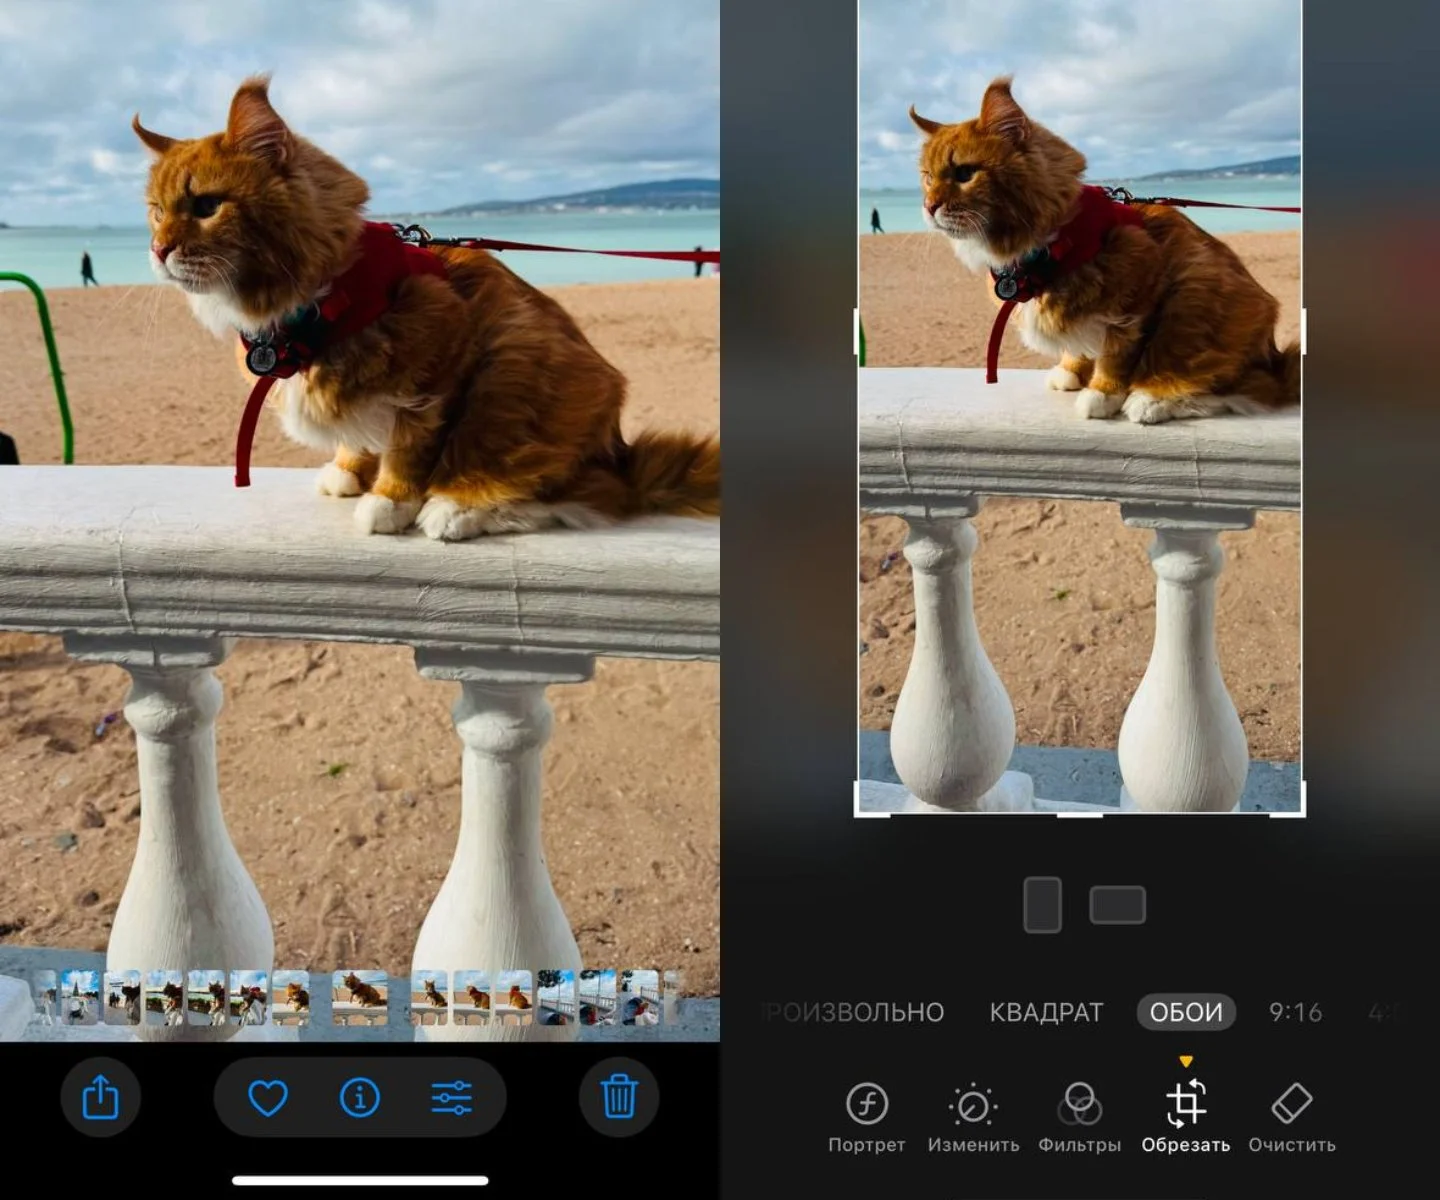The image size is (1440, 1200).
Task: Favorite the photo with heart icon
Action: click(268, 1098)
